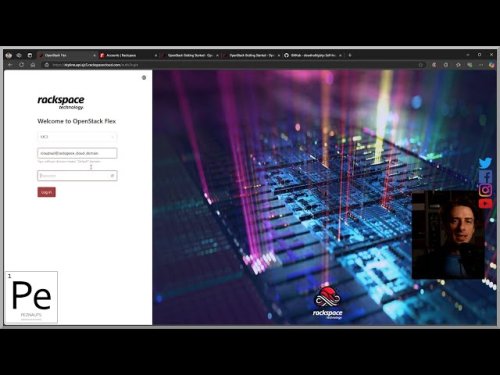Open the Twitter bird icon

tap(485, 163)
